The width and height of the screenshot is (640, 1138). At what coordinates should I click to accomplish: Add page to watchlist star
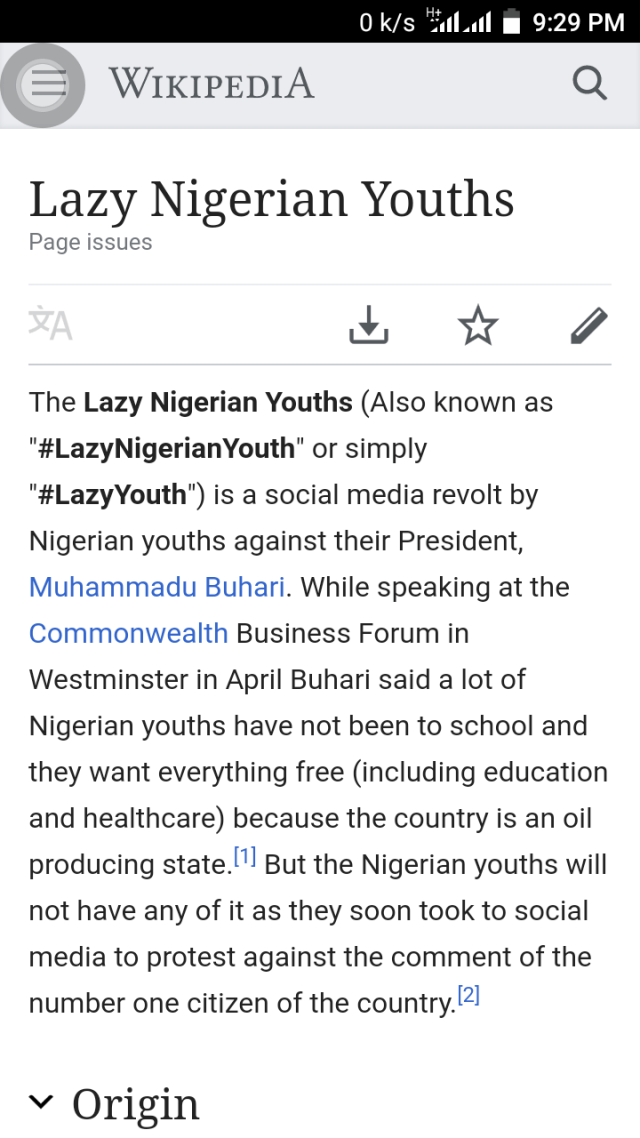point(478,325)
